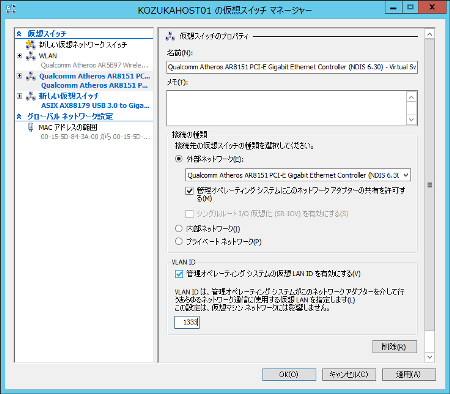
Task: Select the Qualcomm Atheros AR8151 switch icon
Action: (31, 76)
